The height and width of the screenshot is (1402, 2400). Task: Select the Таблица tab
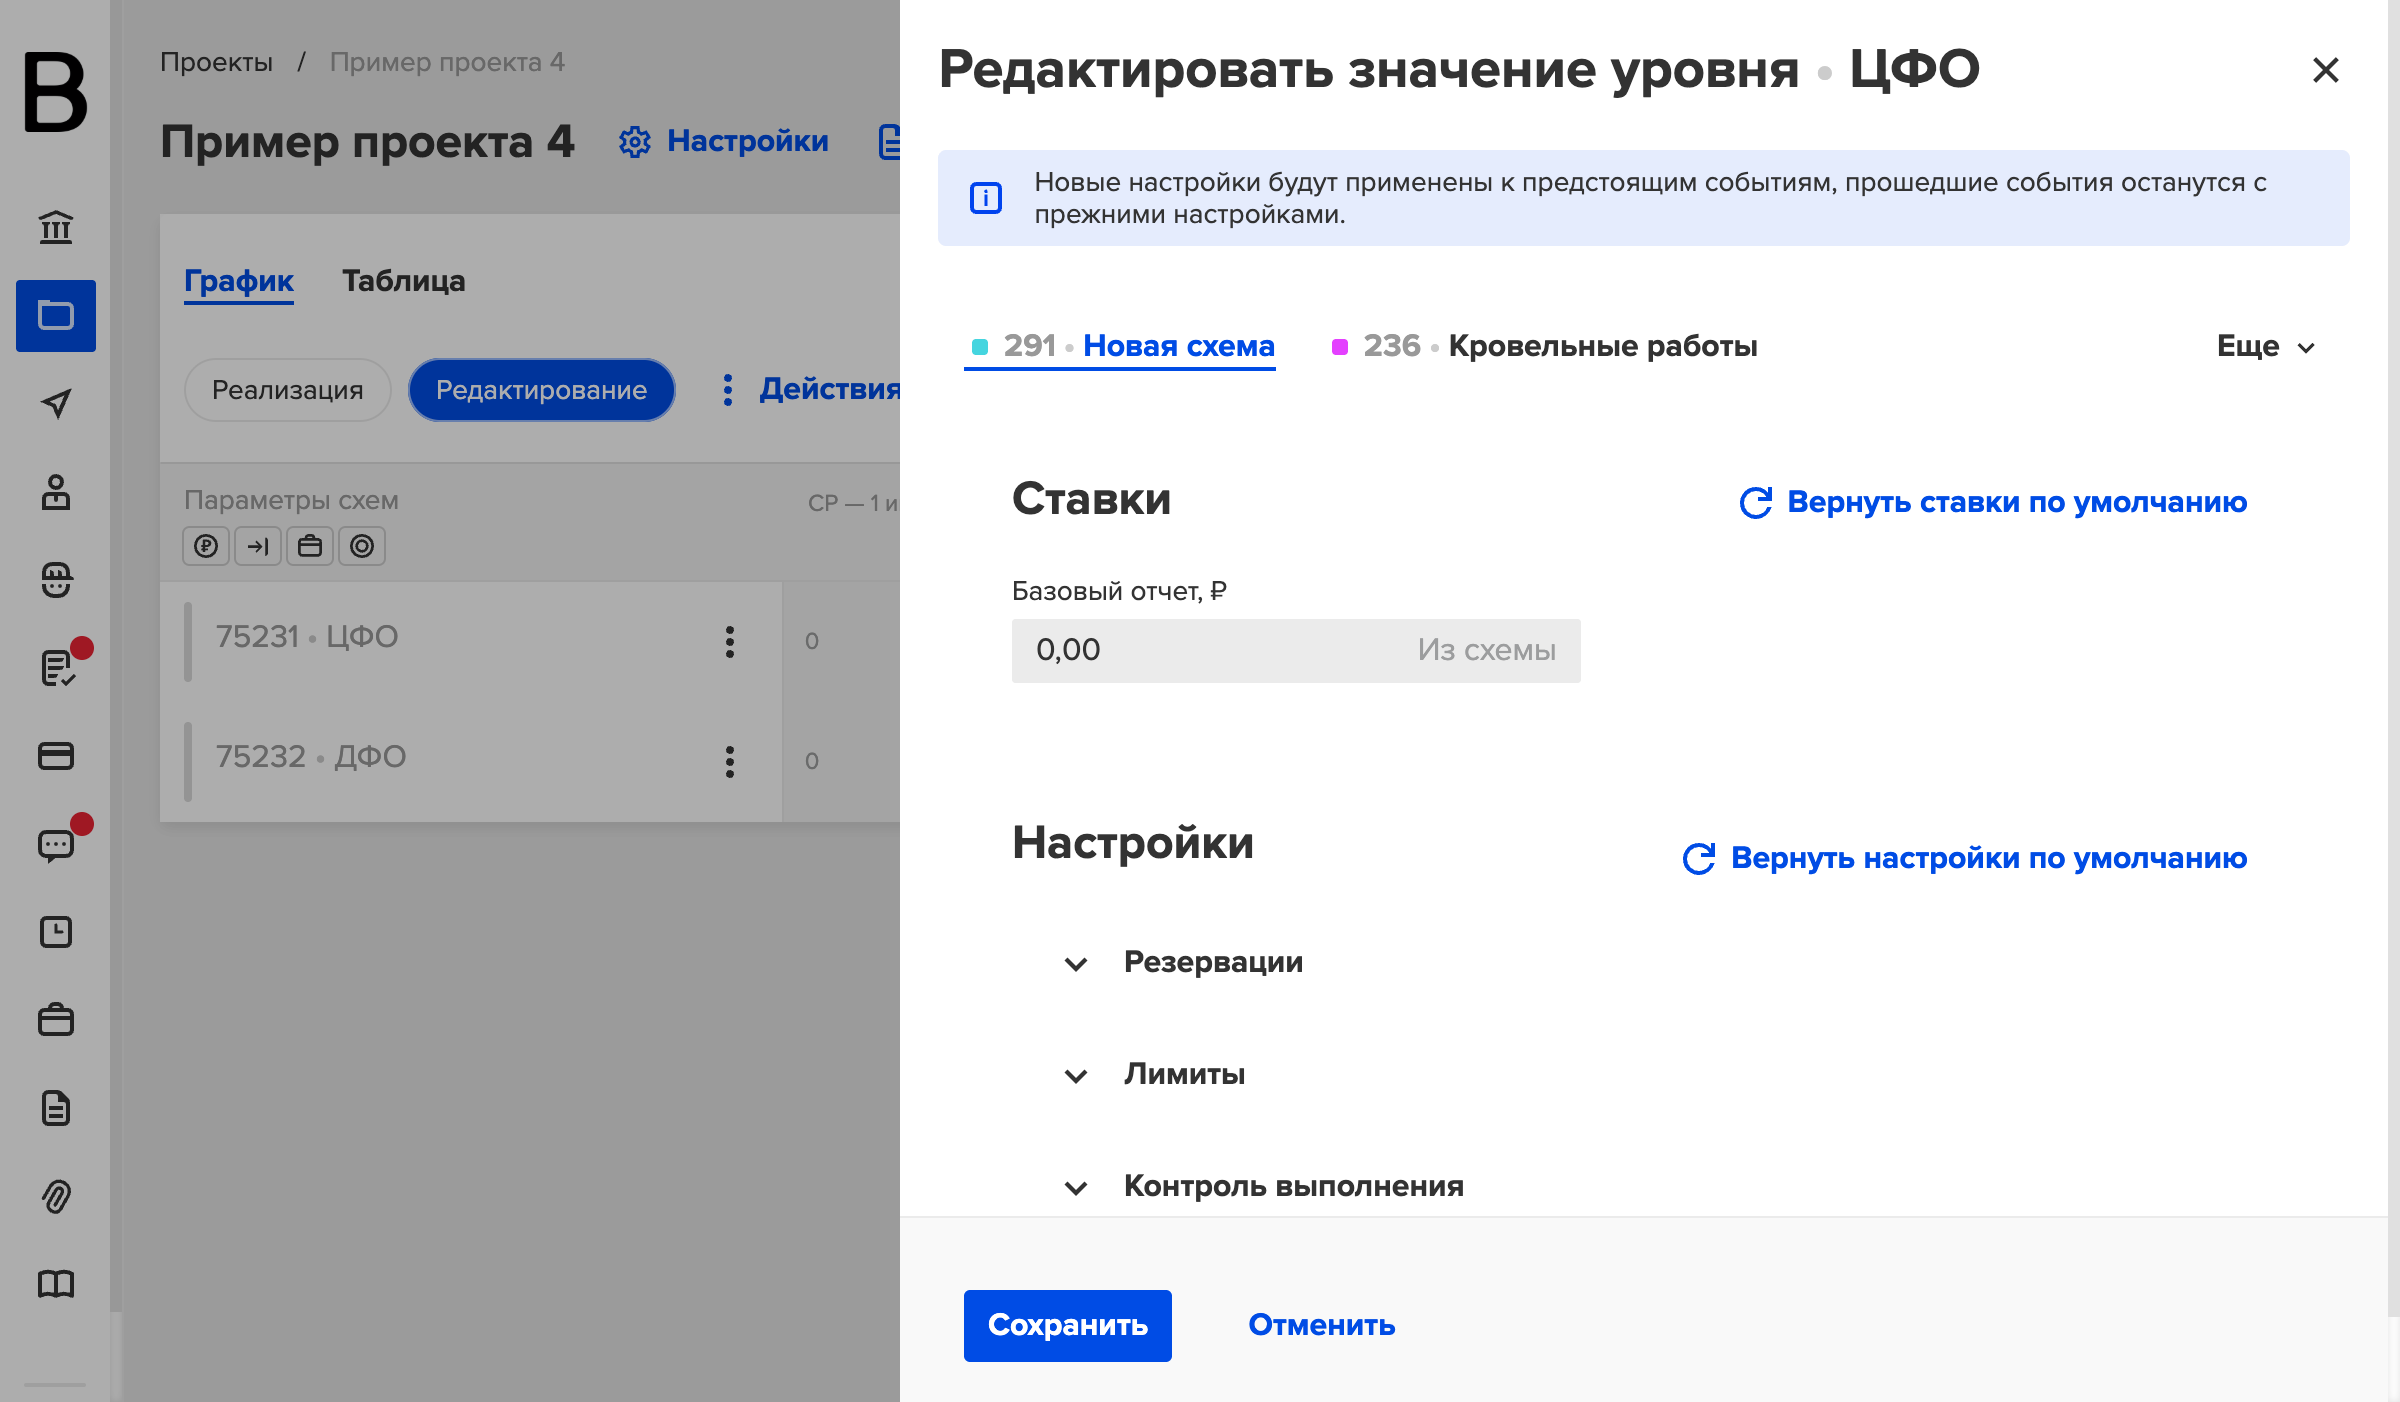[x=404, y=281]
